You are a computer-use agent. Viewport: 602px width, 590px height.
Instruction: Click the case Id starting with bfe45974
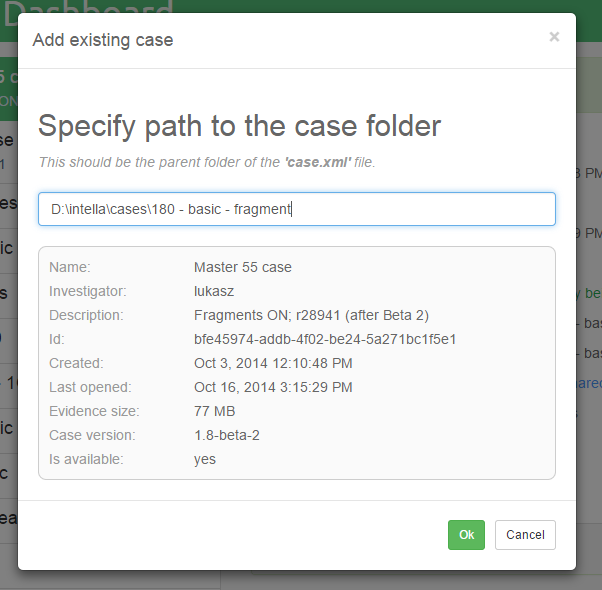pos(325,339)
